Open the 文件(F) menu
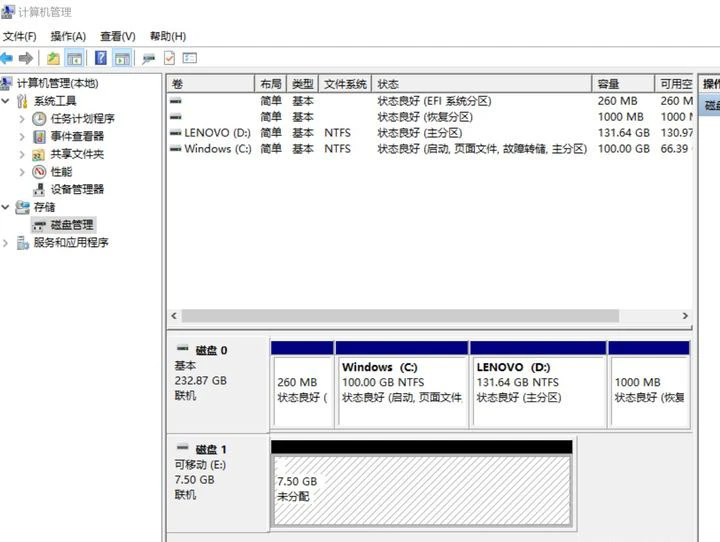This screenshot has width=720, height=542. [20, 36]
